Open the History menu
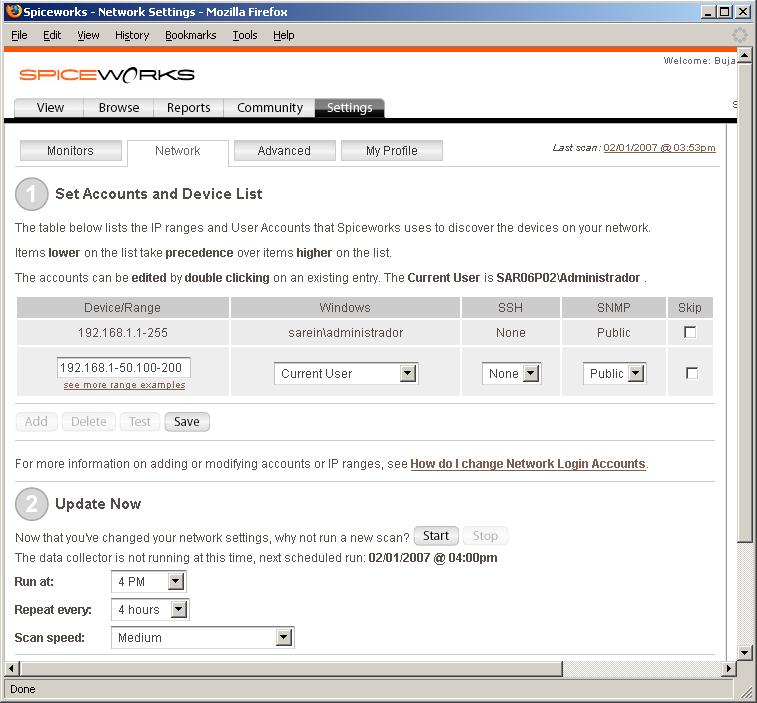This screenshot has height=703, width=757. pos(132,35)
